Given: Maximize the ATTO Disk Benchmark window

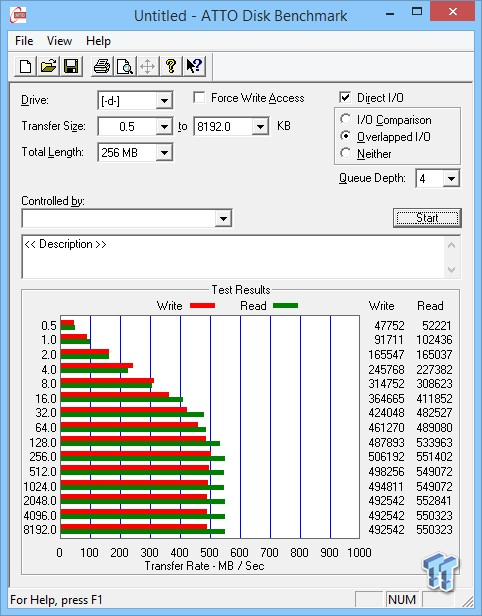Looking at the screenshot, I should point(416,13).
